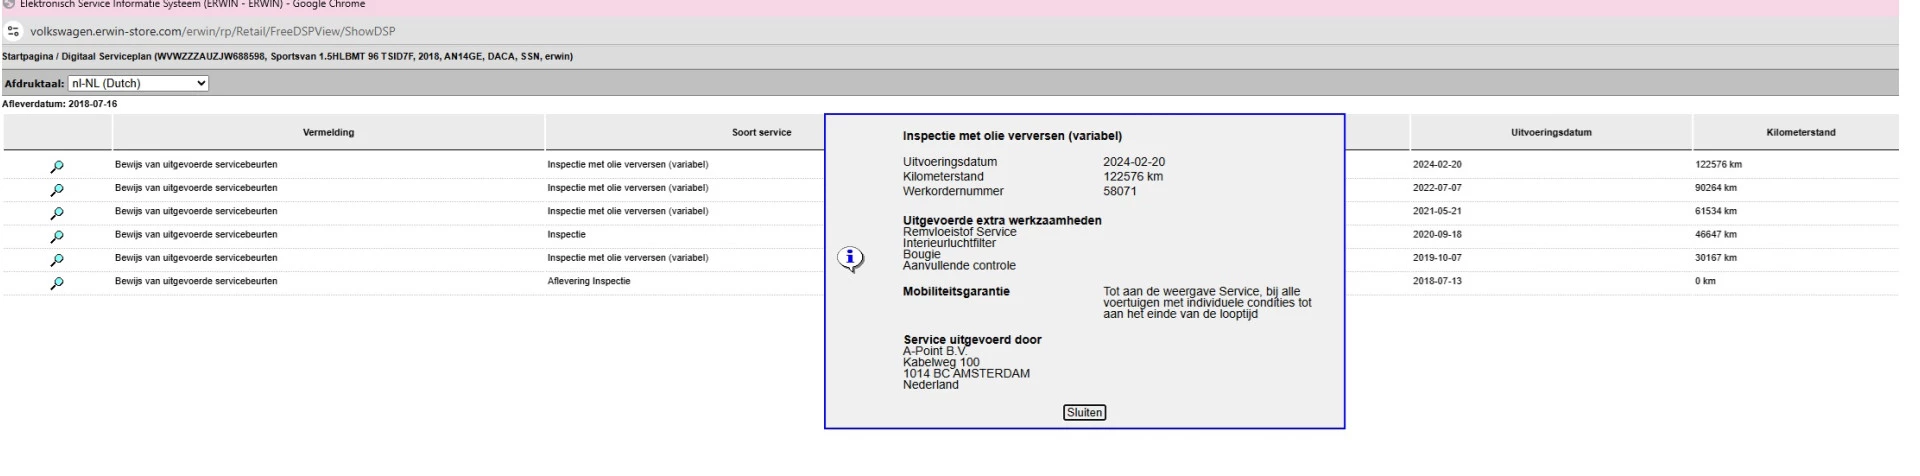
Task: Click the Vermelding column header
Action: coord(328,132)
